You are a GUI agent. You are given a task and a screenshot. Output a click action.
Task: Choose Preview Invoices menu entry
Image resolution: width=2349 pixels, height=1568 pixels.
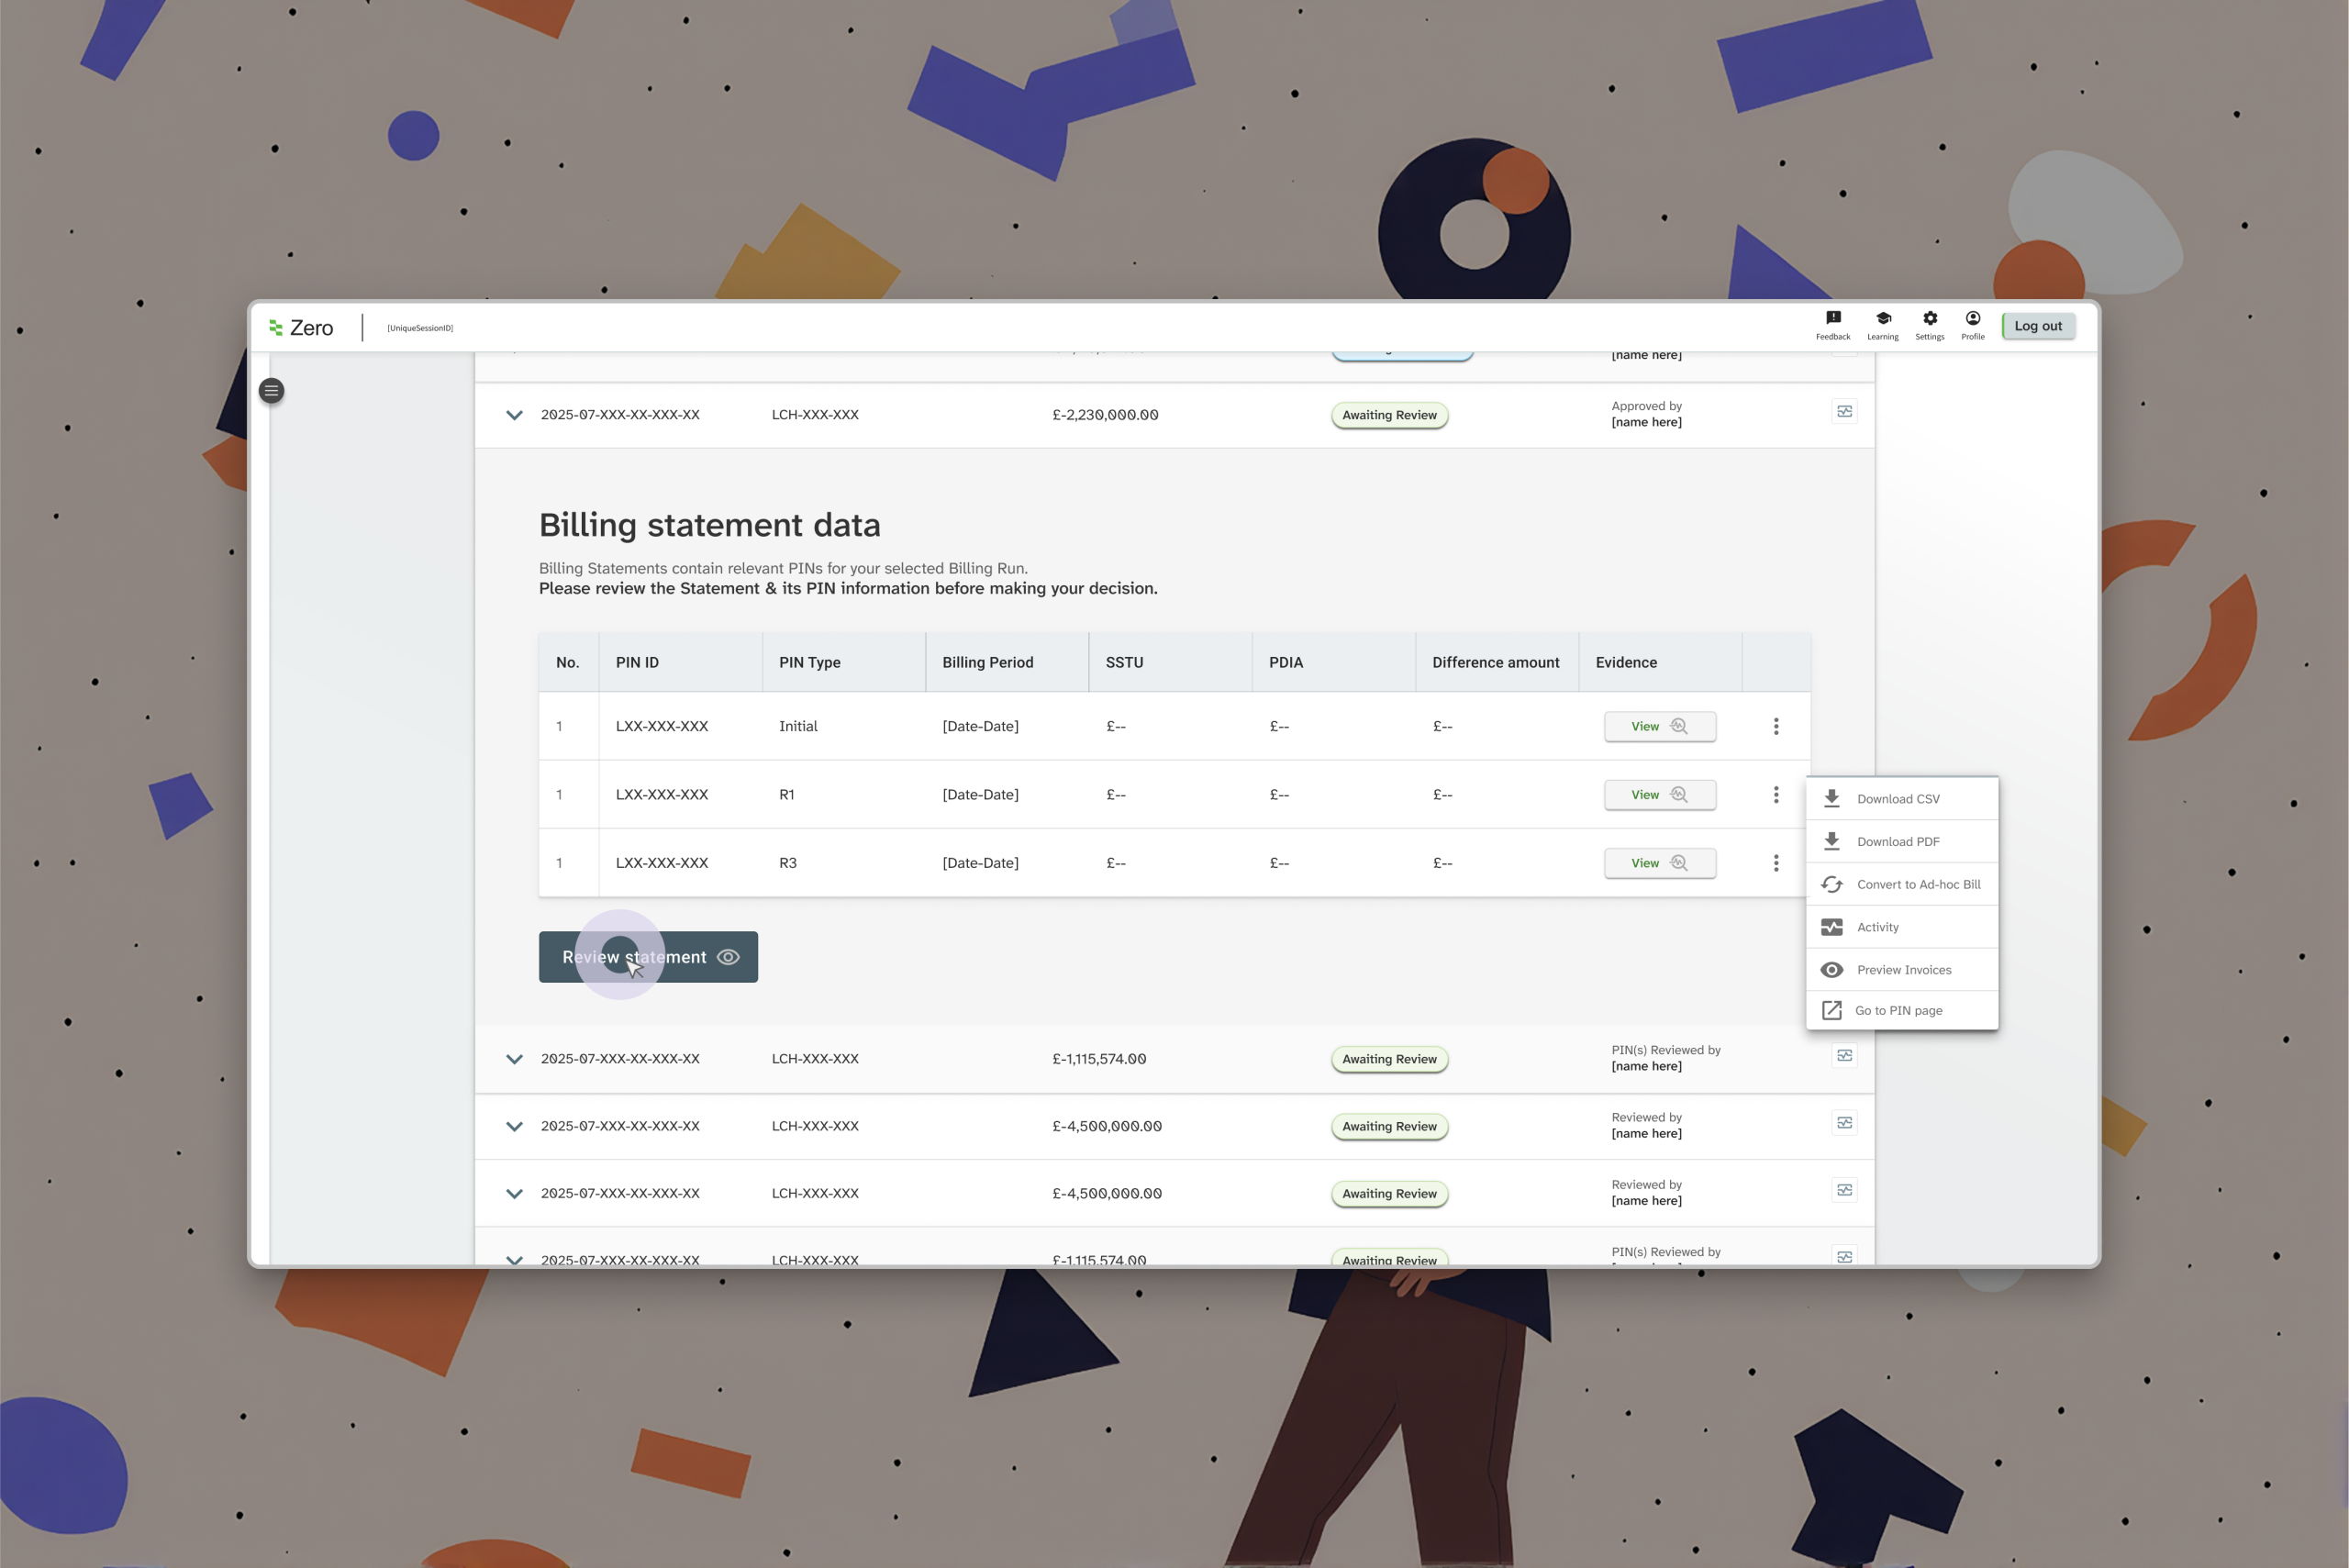(1903, 970)
